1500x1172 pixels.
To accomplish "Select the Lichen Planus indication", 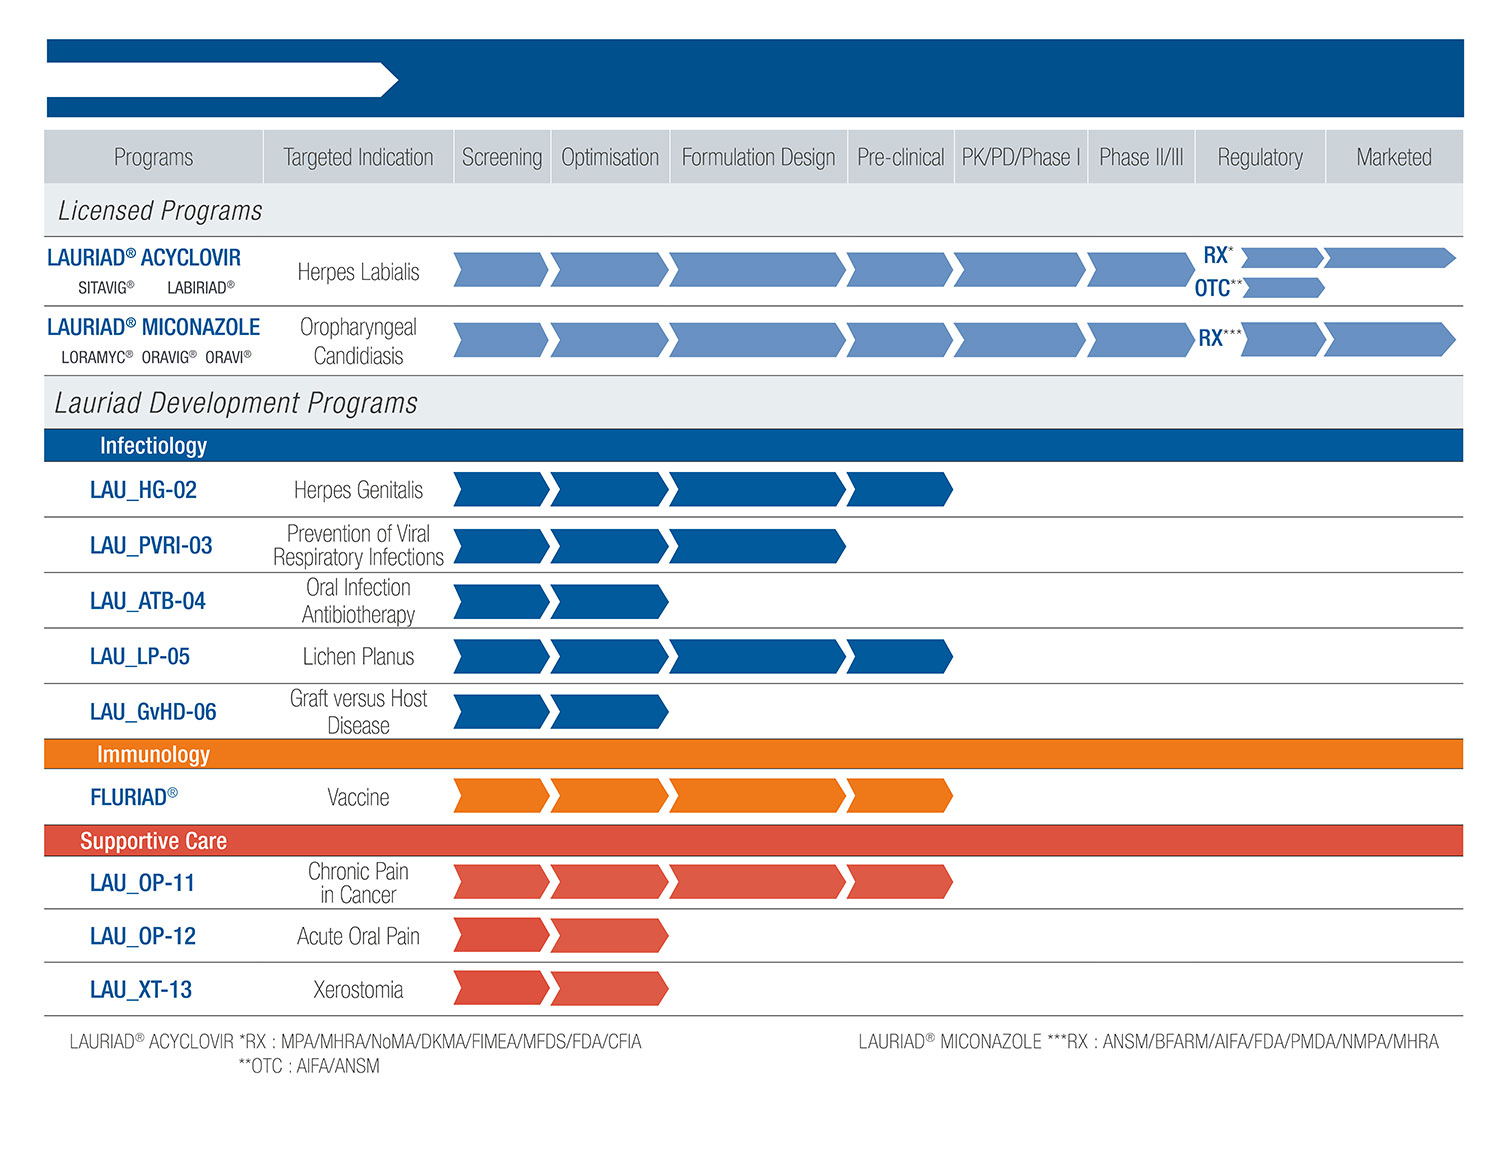I will (x=358, y=657).
